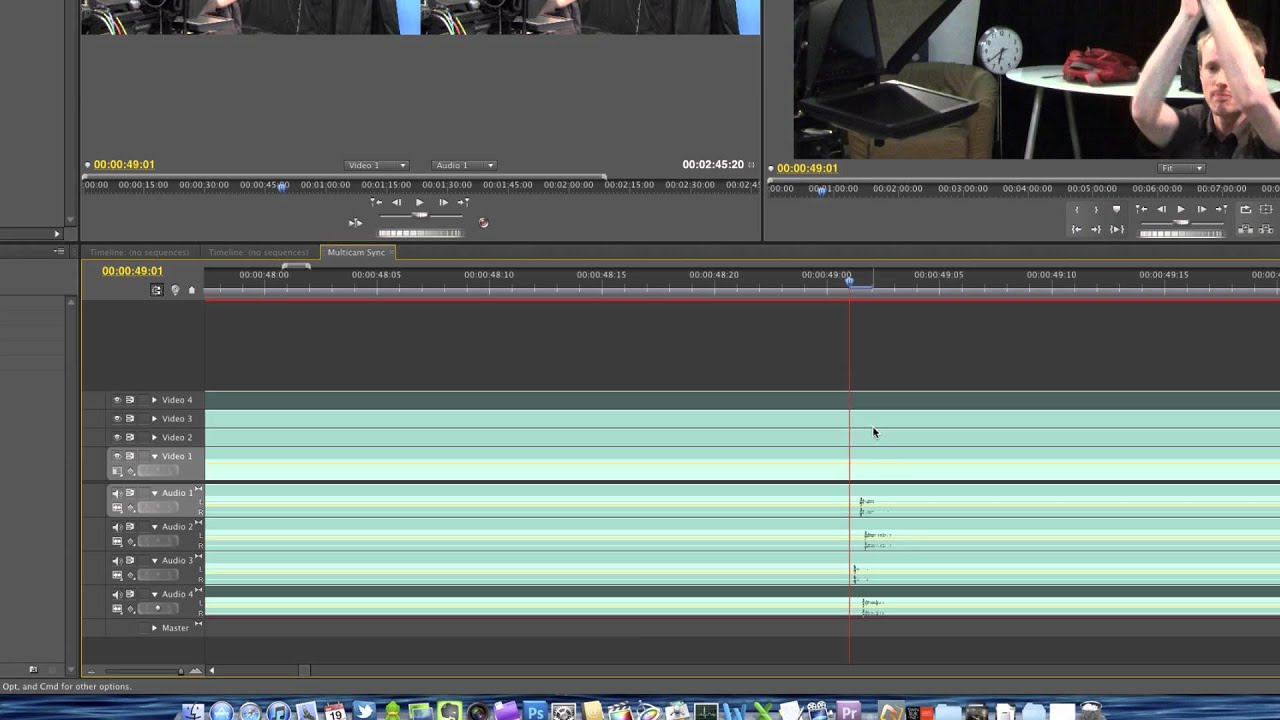Step forward one frame in source monitor
The width and height of the screenshot is (1280, 720).
(443, 202)
